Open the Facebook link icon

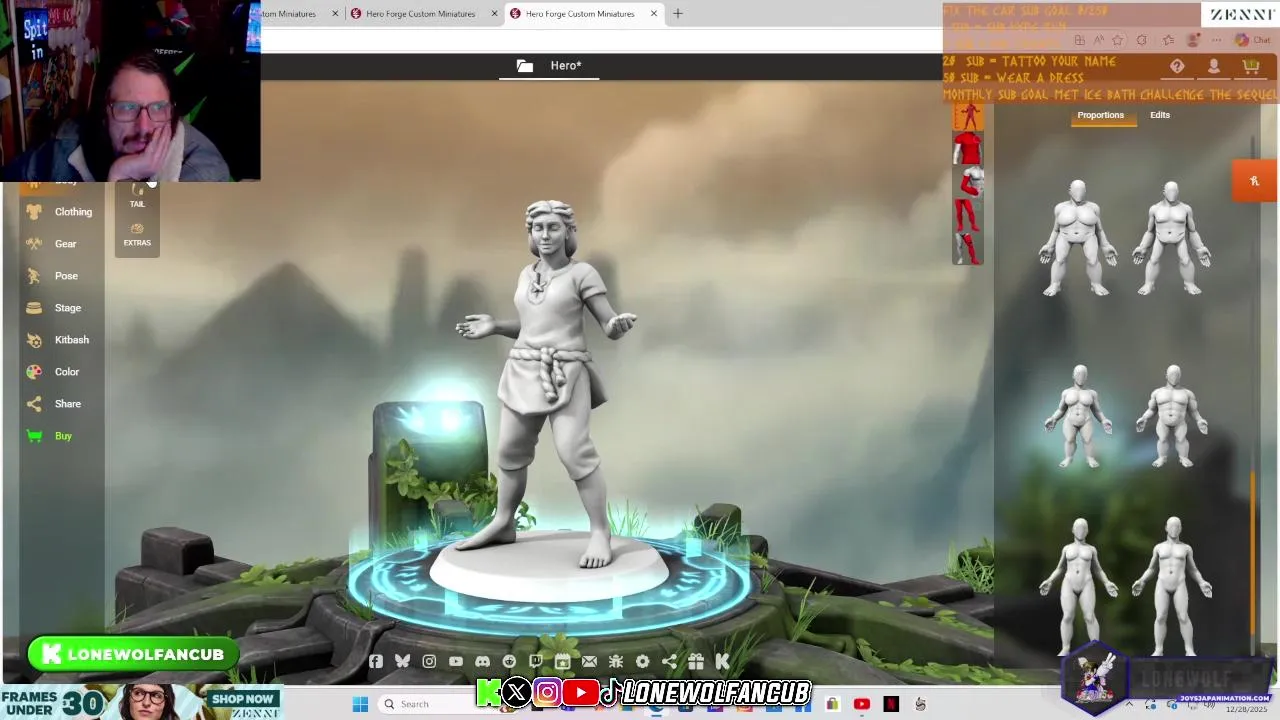click(376, 661)
